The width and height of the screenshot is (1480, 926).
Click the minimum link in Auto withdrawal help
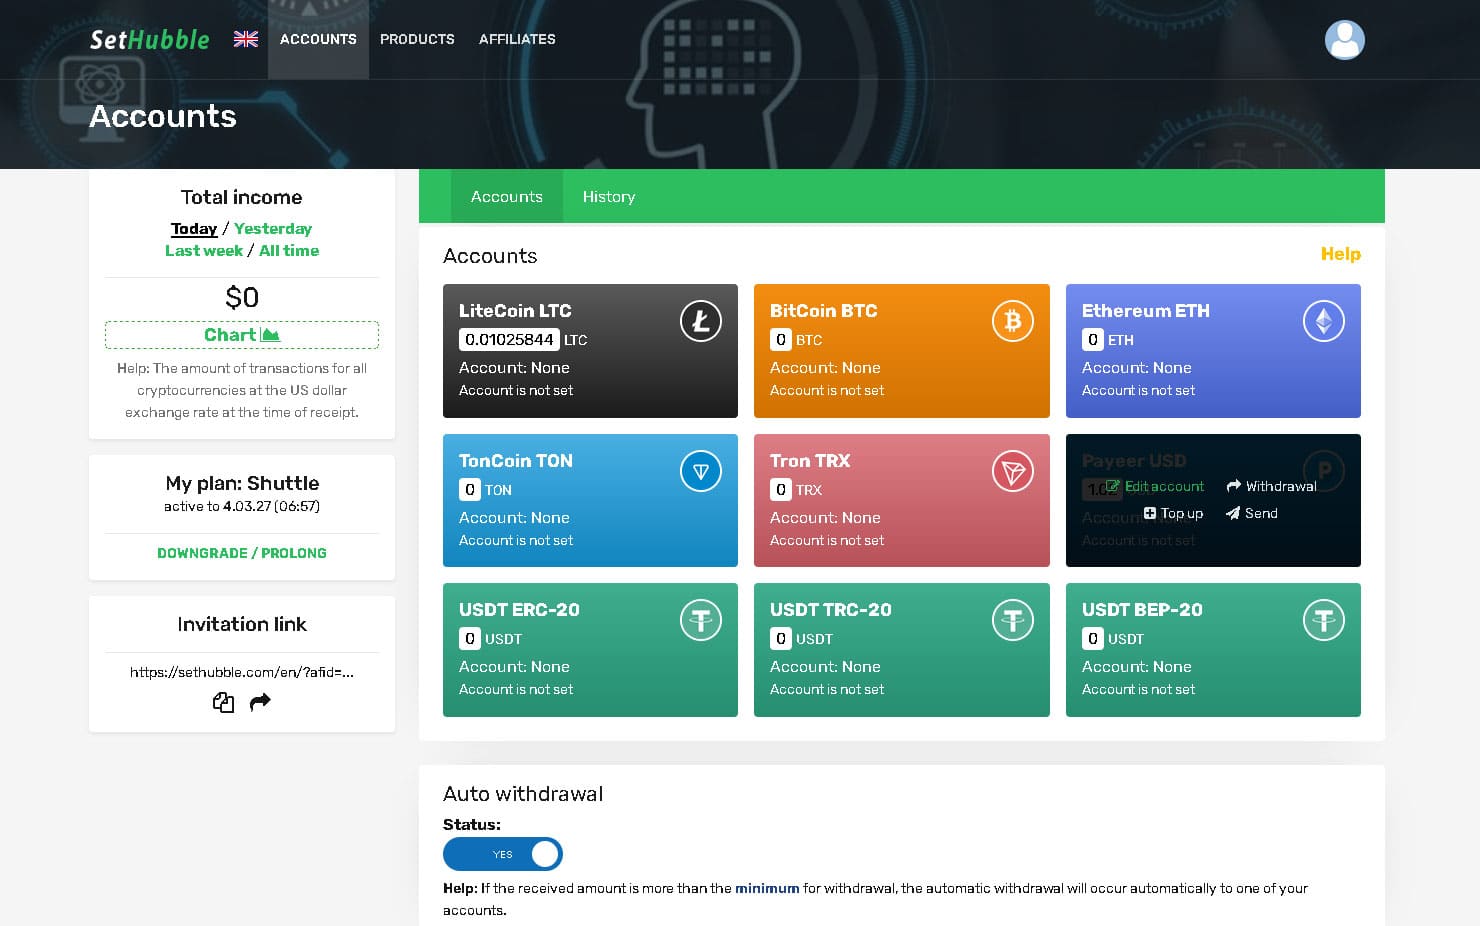point(767,888)
